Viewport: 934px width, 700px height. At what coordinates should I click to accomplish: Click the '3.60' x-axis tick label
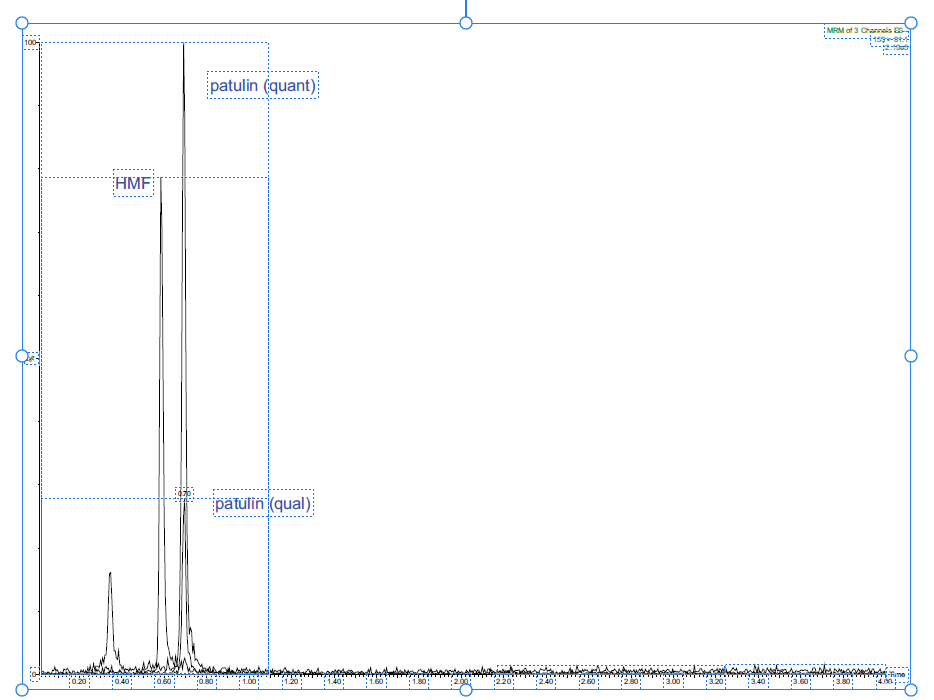(801, 682)
